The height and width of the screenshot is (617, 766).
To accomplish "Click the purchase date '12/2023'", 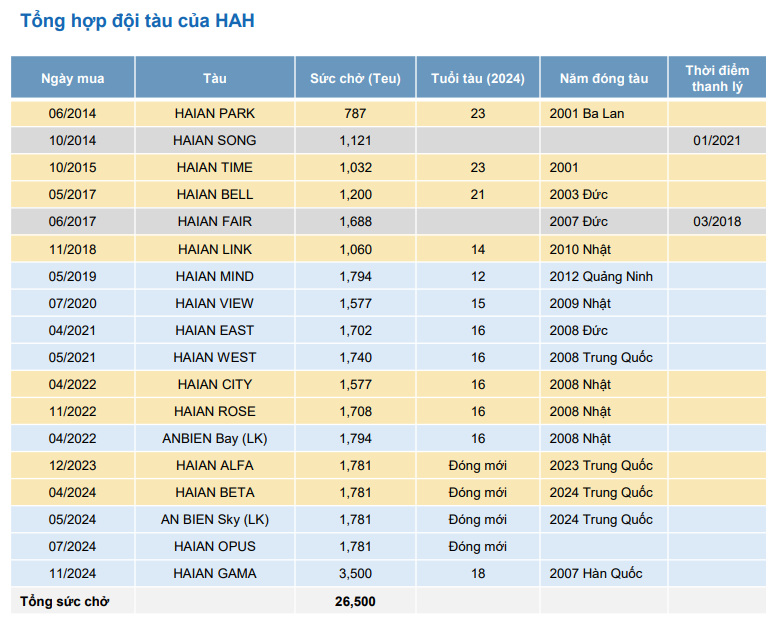I will [72, 465].
